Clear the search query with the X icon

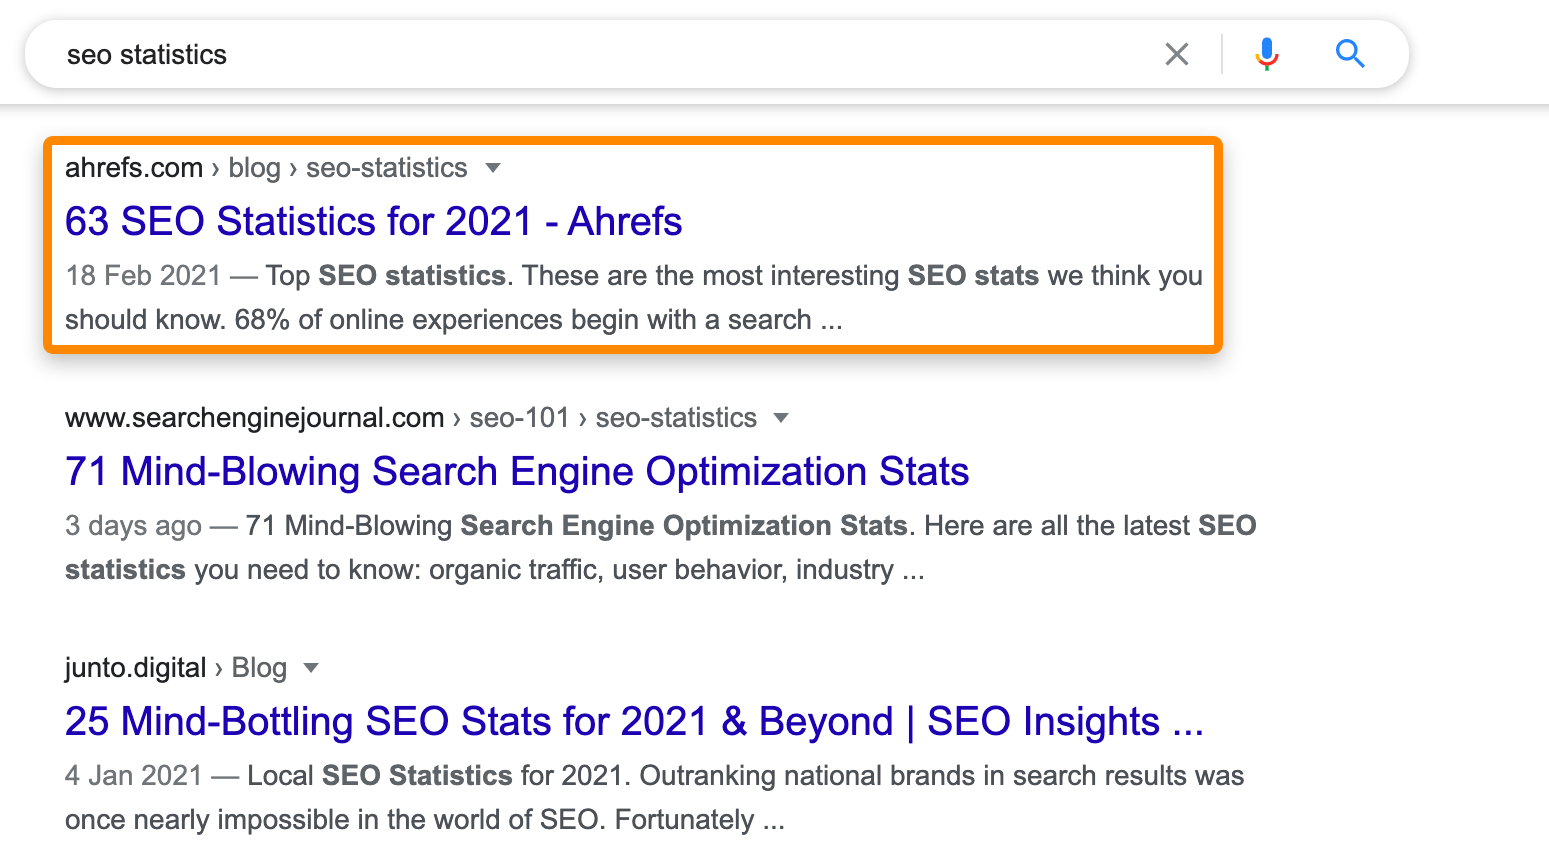click(1177, 54)
